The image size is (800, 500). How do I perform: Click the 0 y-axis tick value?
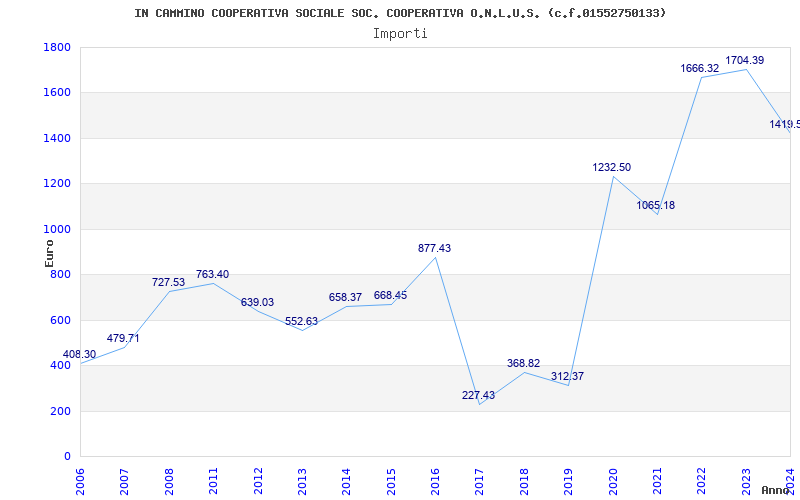pyautogui.click(x=67, y=457)
